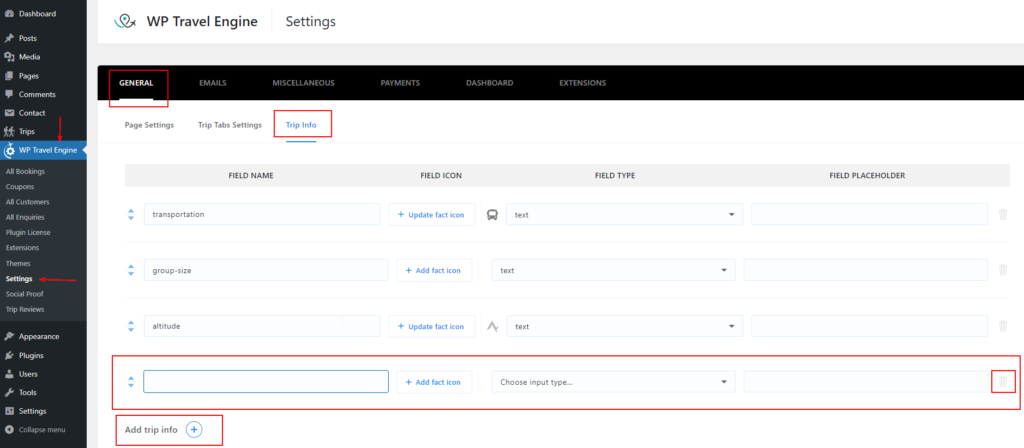Switch to the DASHBOARD tab
The width and height of the screenshot is (1024, 448).
click(489, 83)
